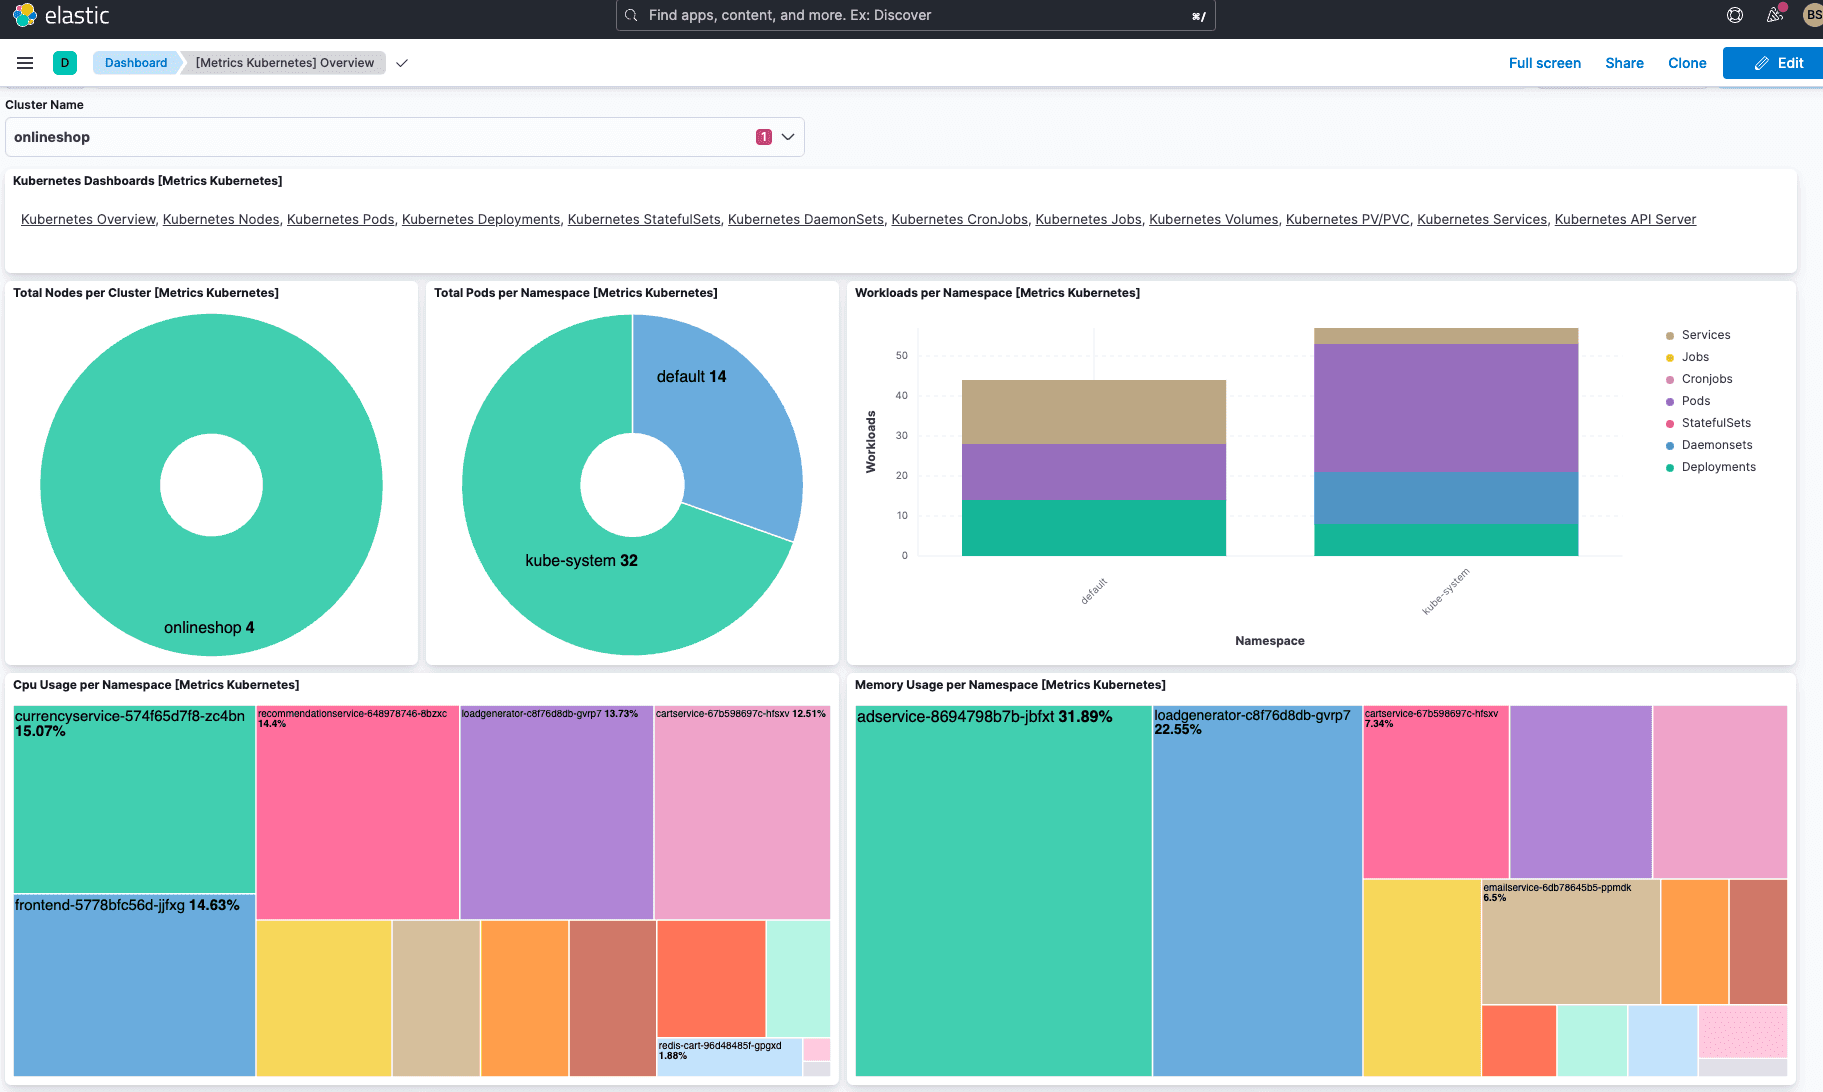Click the green D space avatar

tap(65, 63)
